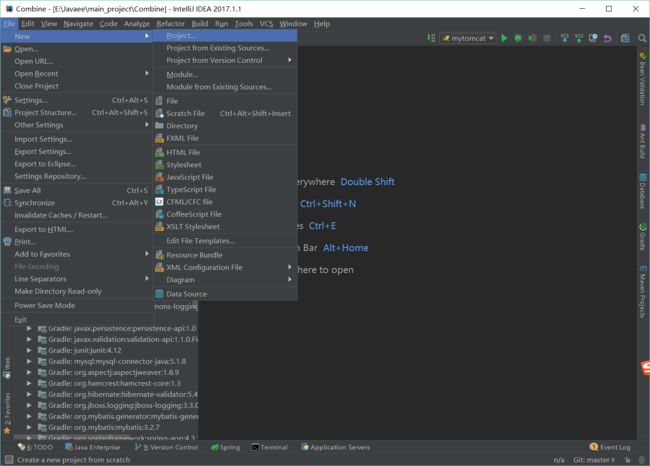Click Edit File Templates...
Viewport: 650px width, 466px height.
[x=225, y=241]
